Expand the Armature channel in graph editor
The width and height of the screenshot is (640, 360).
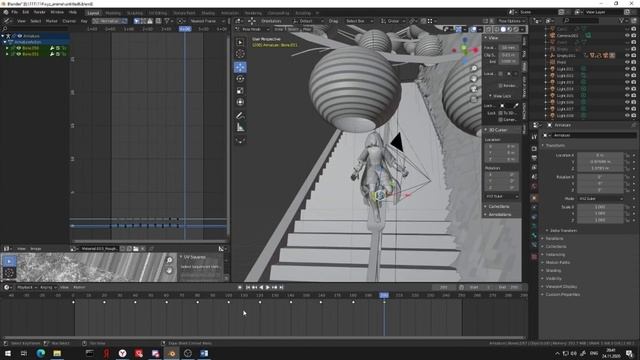[3, 36]
